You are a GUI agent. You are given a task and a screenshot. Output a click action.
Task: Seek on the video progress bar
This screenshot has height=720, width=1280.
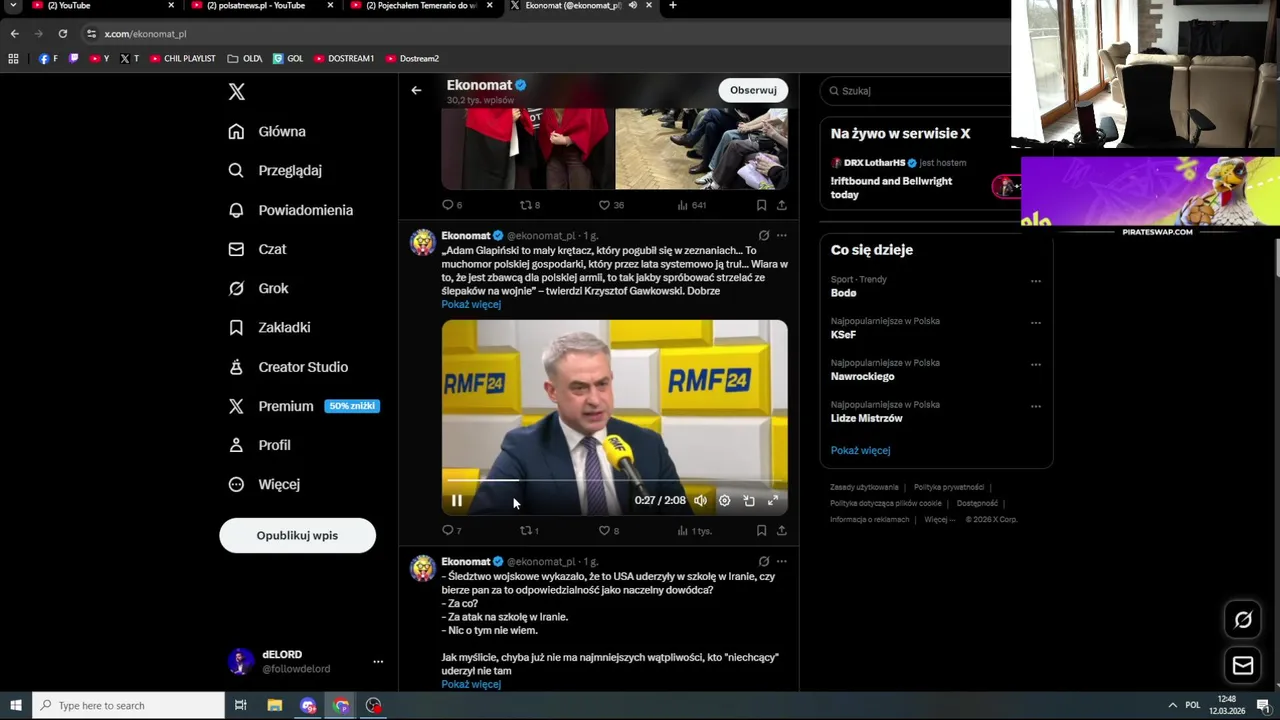[614, 480]
